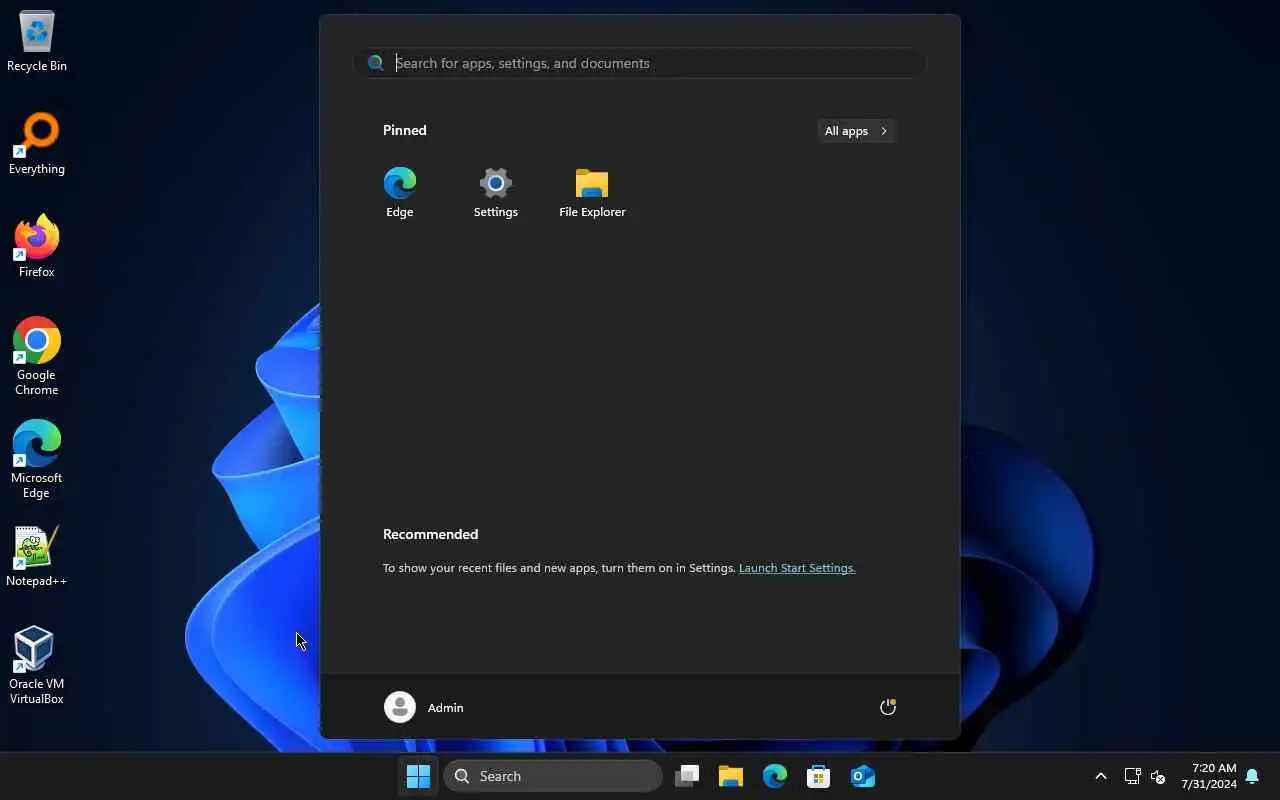Launch Edge from the taskbar
Image resolution: width=1280 pixels, height=800 pixels.
tap(775, 776)
